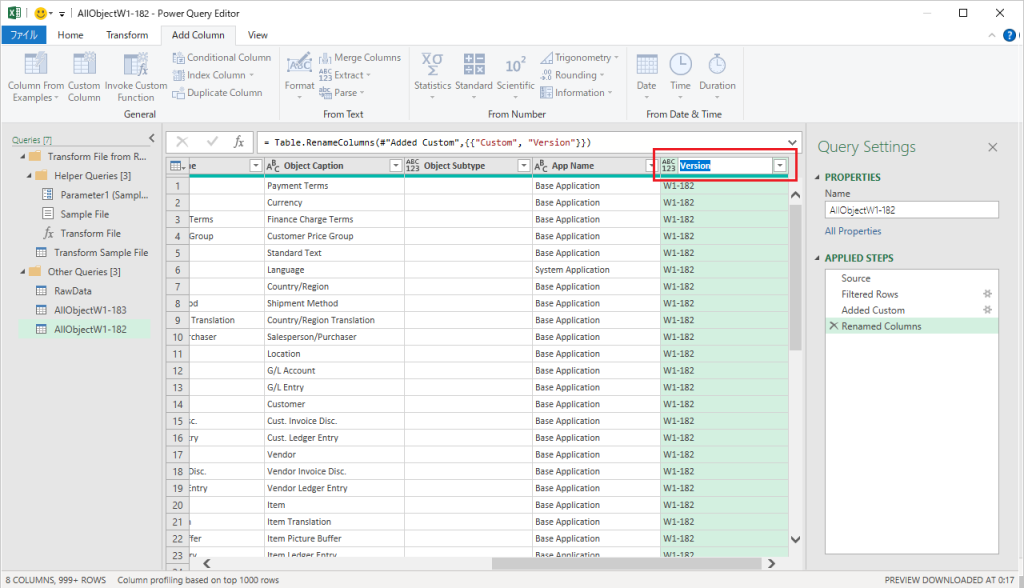Collapse the Queries pane

152,138
